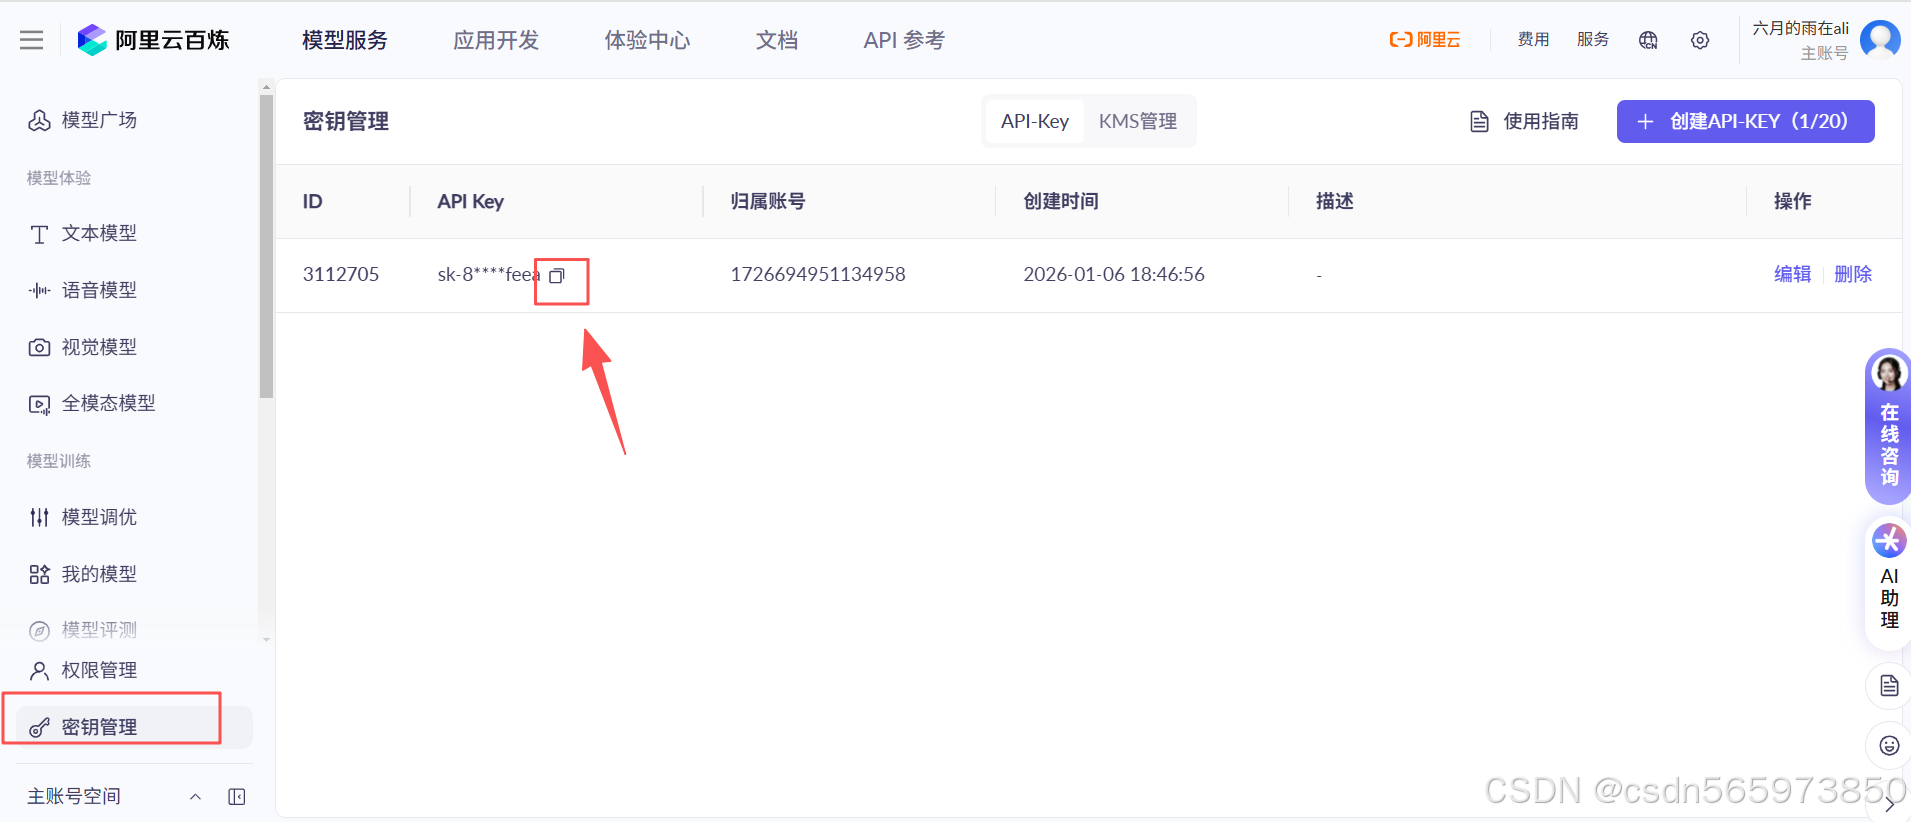Open the 使用指南 guide
Screen dimensions: 1911x822
(x=1525, y=121)
